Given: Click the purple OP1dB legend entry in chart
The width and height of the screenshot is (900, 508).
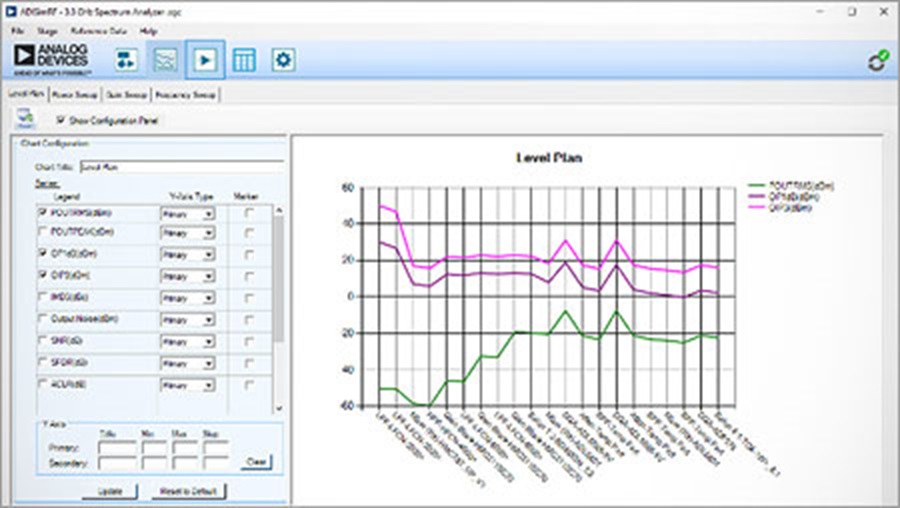Looking at the screenshot, I should tap(784, 196).
